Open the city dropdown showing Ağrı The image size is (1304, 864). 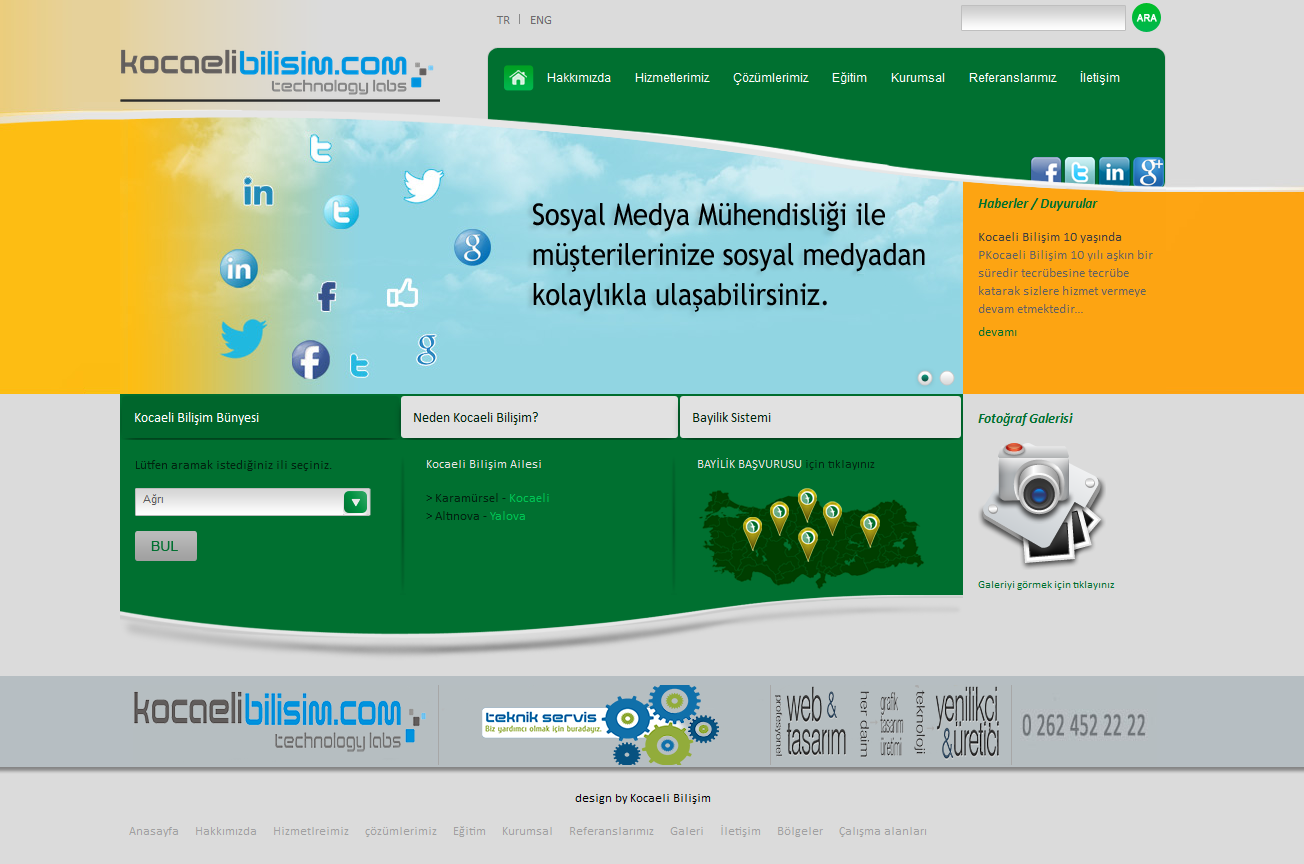pyautogui.click(x=252, y=501)
